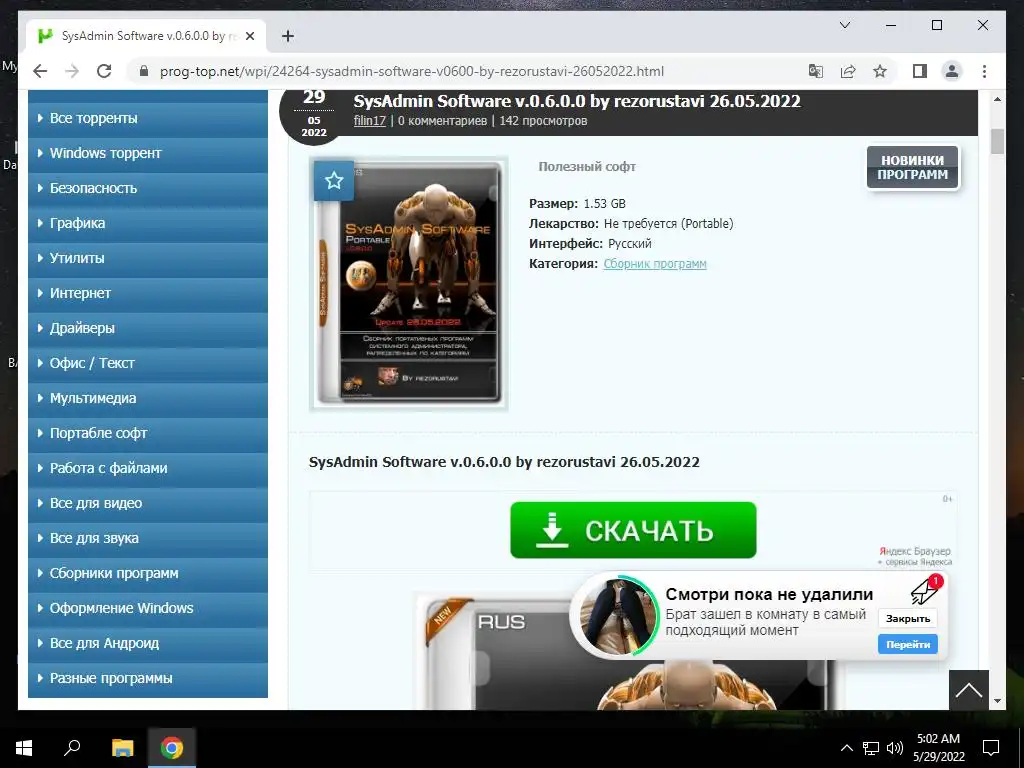Close the SysAdmin Software tab

(249, 36)
